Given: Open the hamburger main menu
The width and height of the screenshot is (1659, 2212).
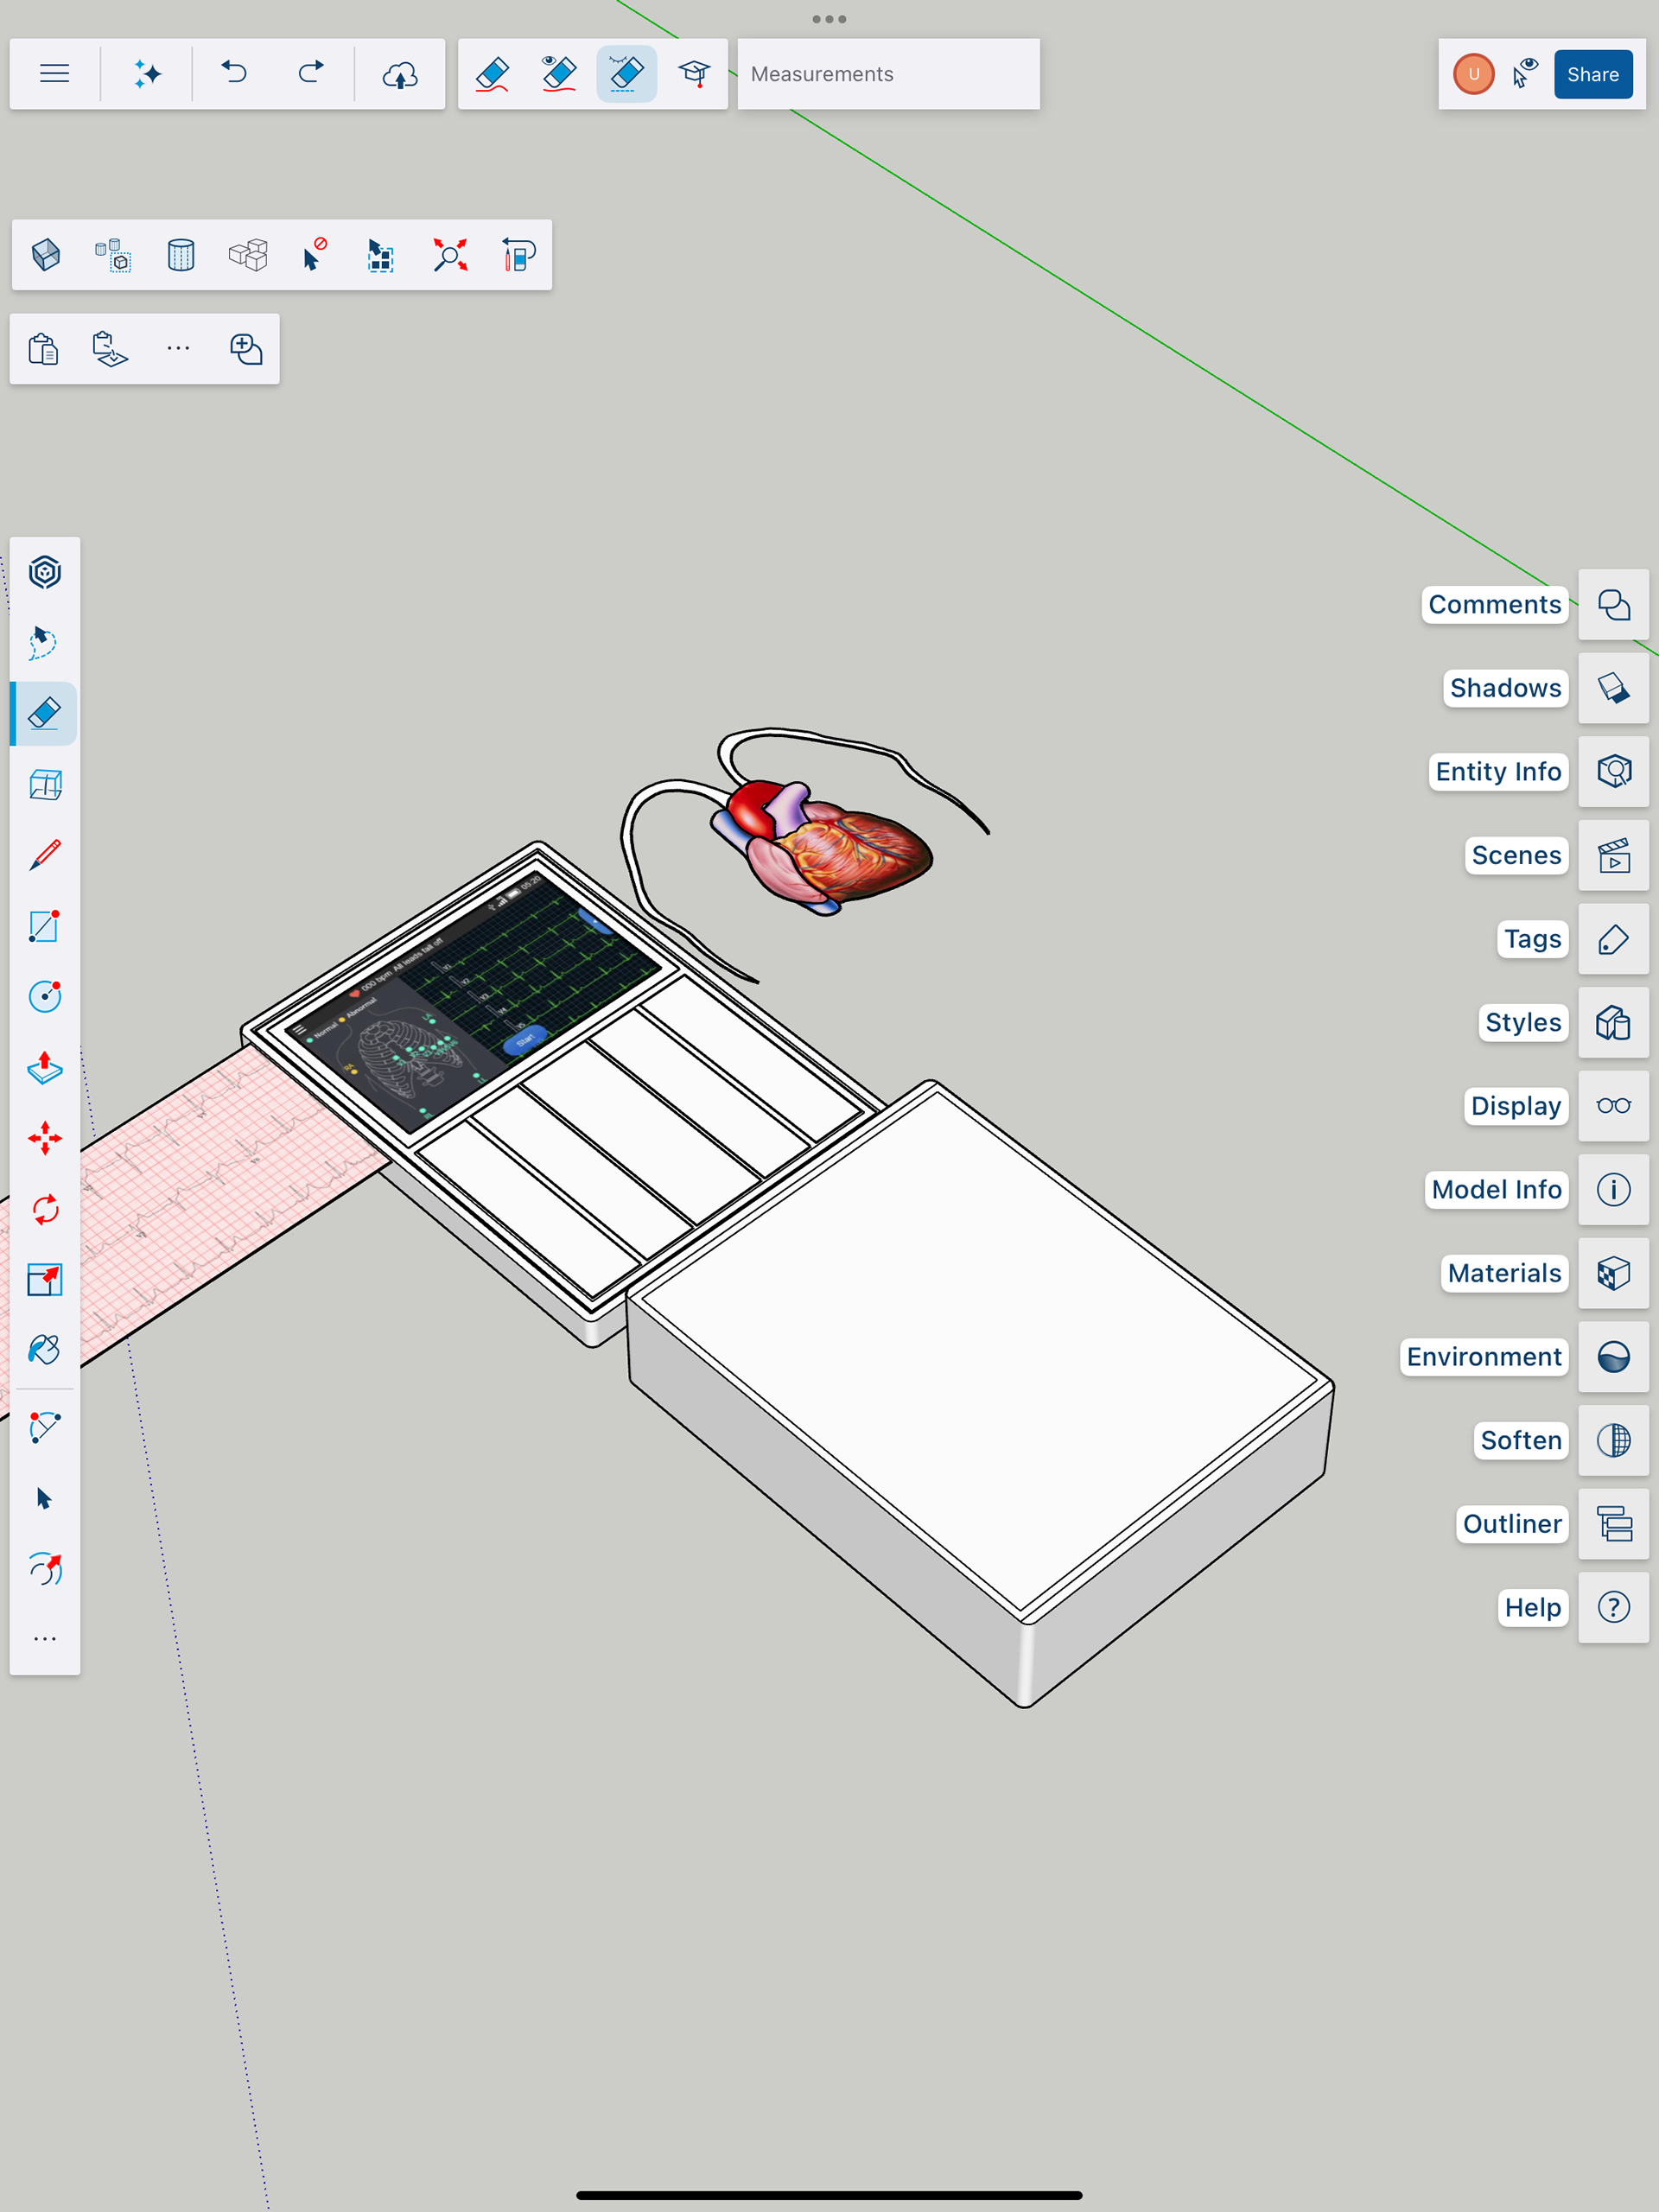Looking at the screenshot, I should [54, 74].
